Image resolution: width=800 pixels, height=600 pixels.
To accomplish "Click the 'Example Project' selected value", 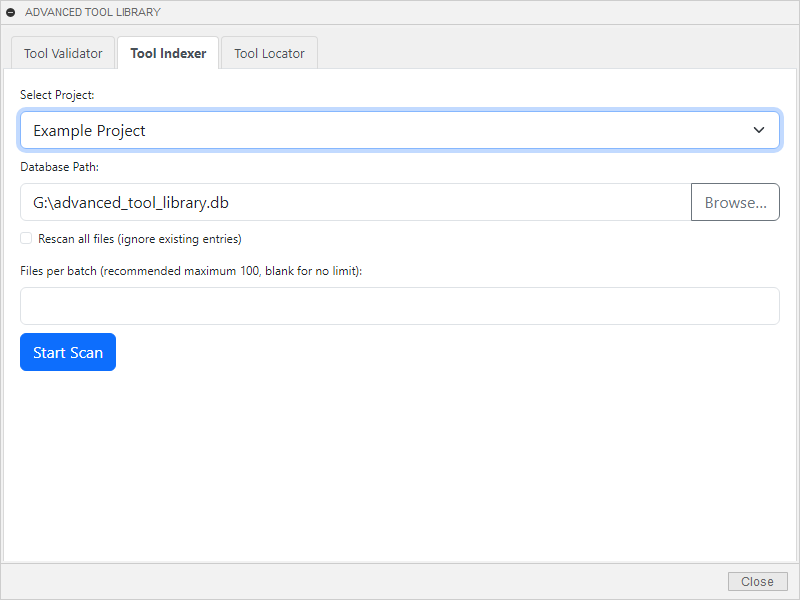I will pyautogui.click(x=90, y=130).
